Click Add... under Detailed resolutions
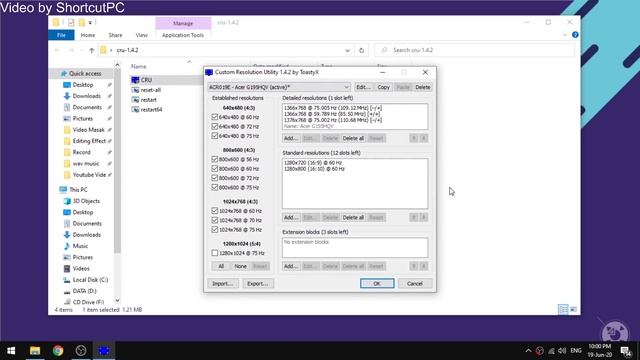 pyautogui.click(x=291, y=138)
